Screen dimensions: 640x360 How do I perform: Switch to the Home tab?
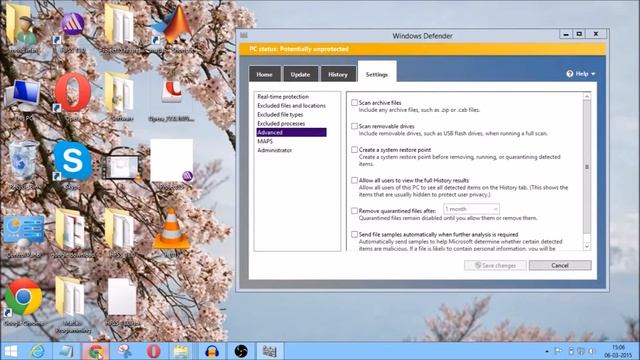point(264,74)
